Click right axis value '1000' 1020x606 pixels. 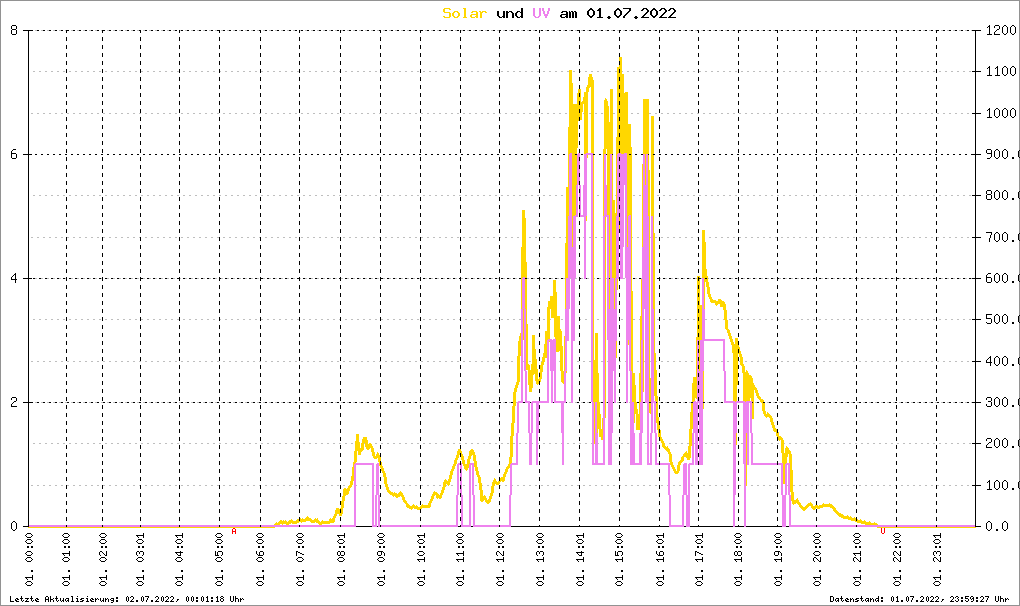[1001, 112]
